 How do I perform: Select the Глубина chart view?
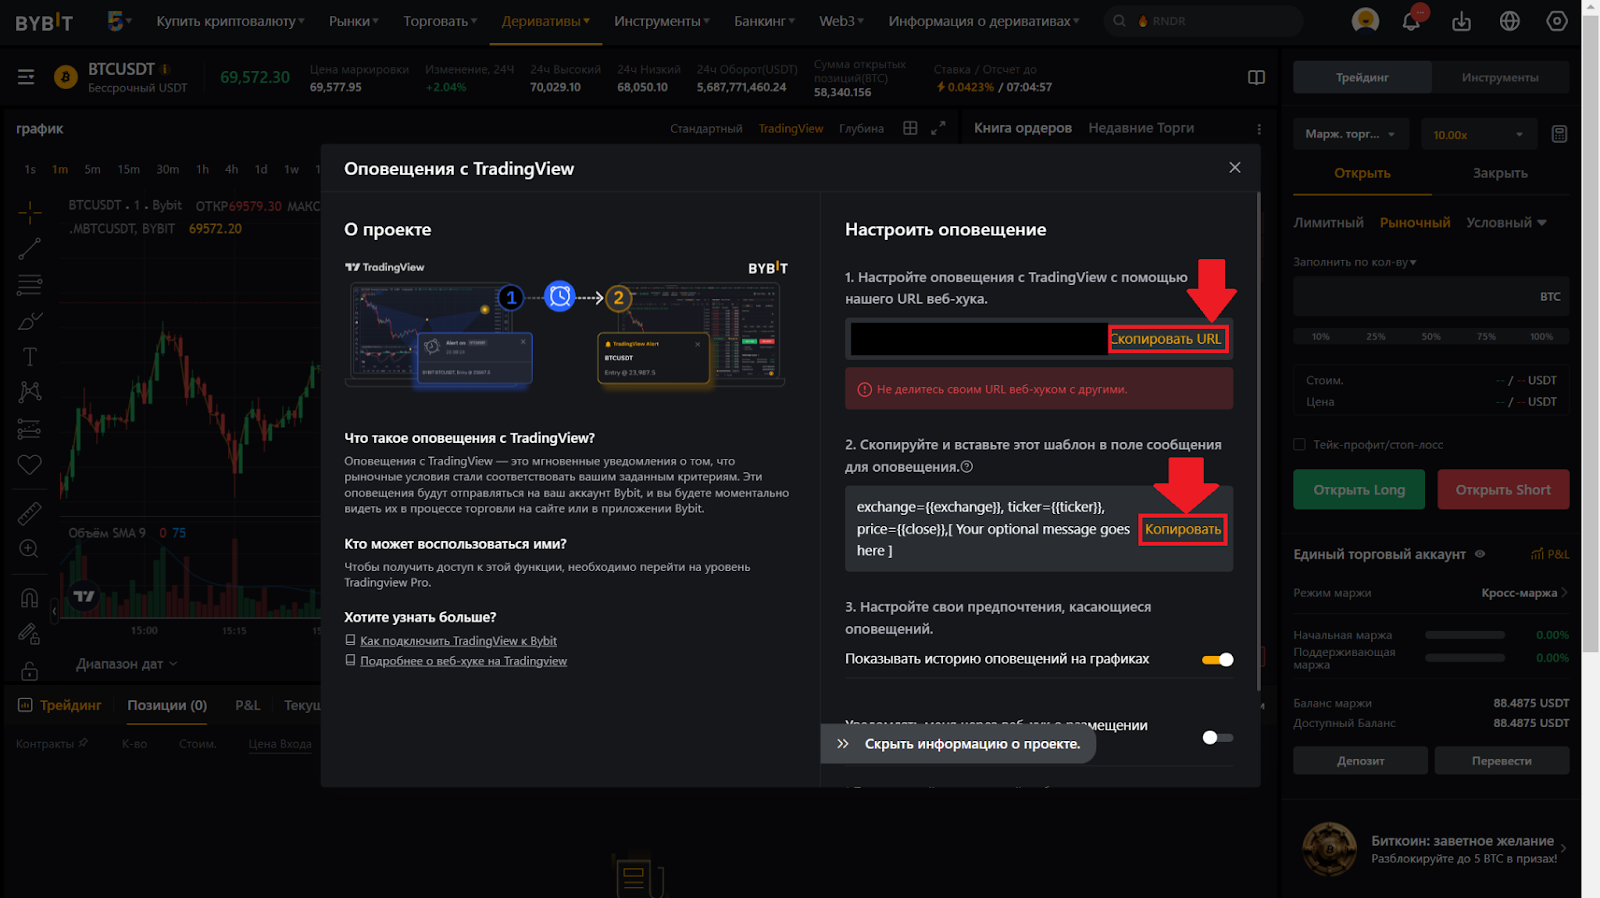point(861,129)
